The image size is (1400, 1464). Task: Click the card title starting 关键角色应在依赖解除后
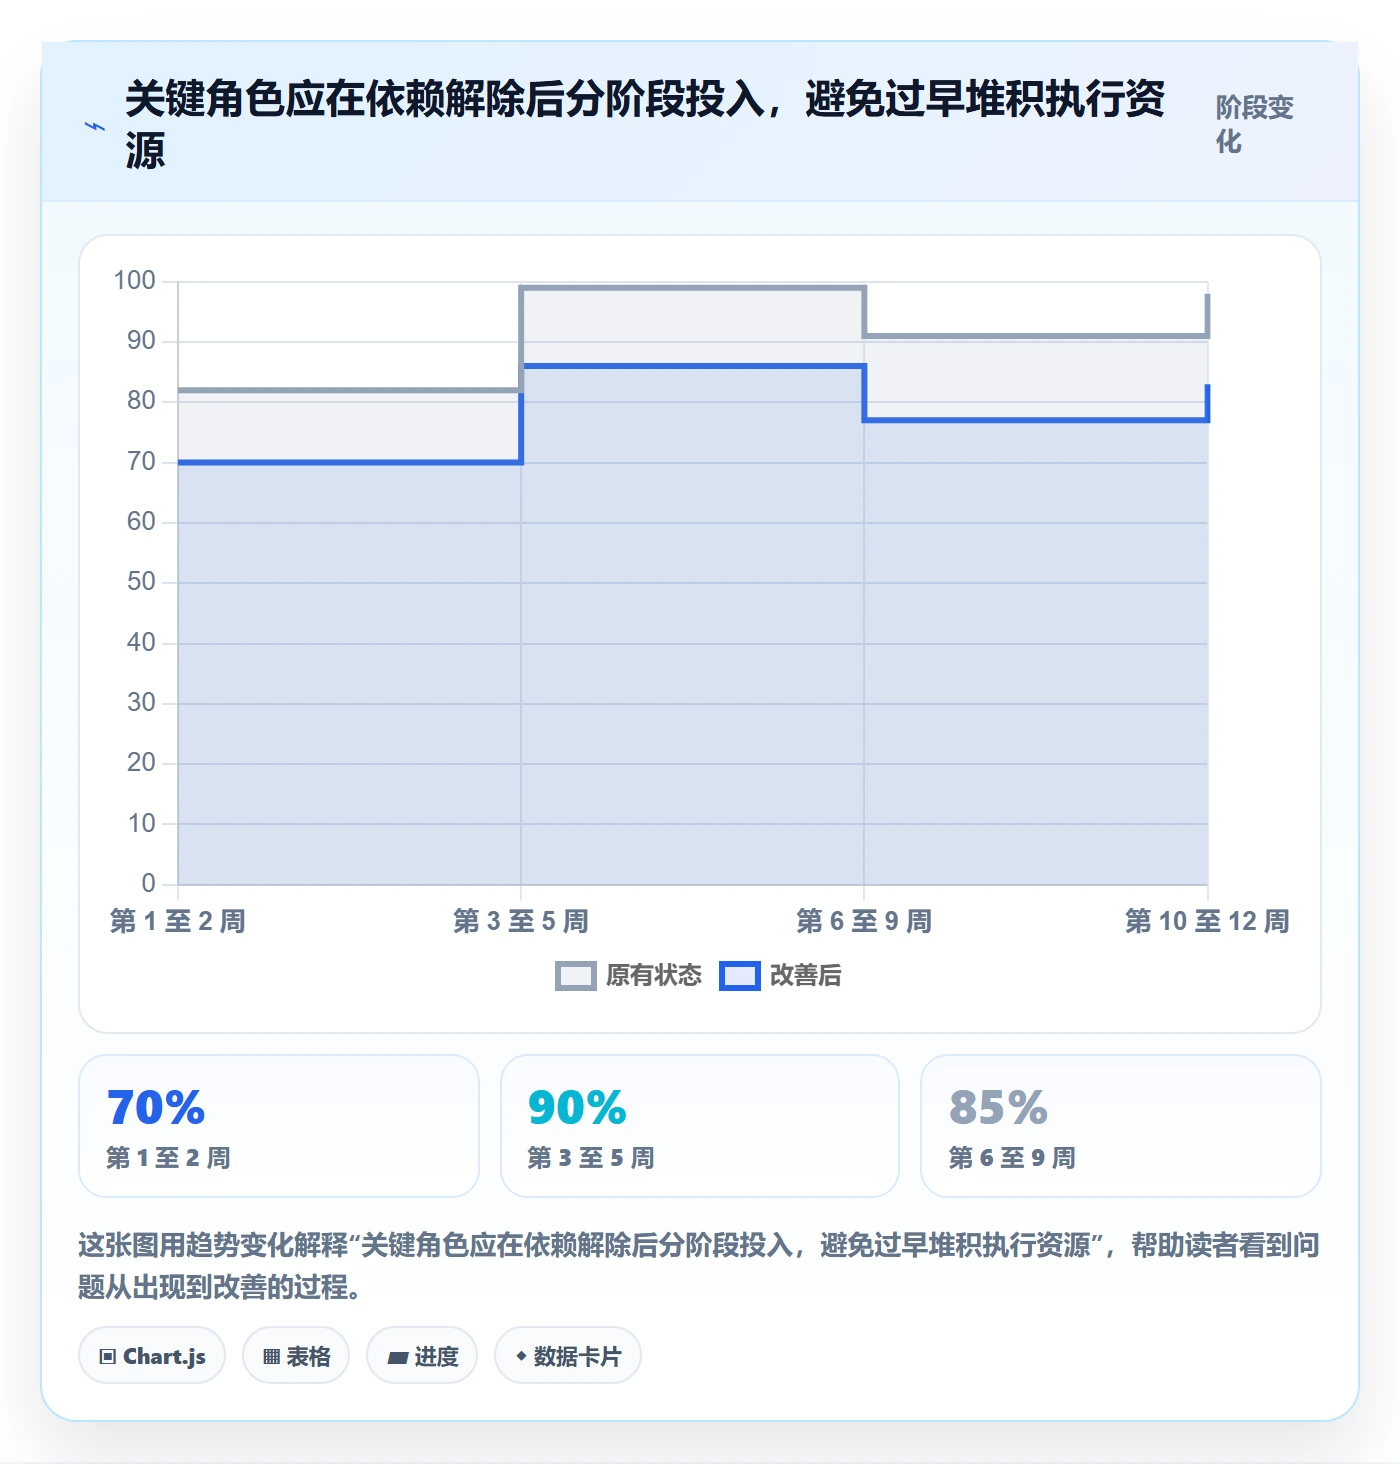[x=645, y=125]
